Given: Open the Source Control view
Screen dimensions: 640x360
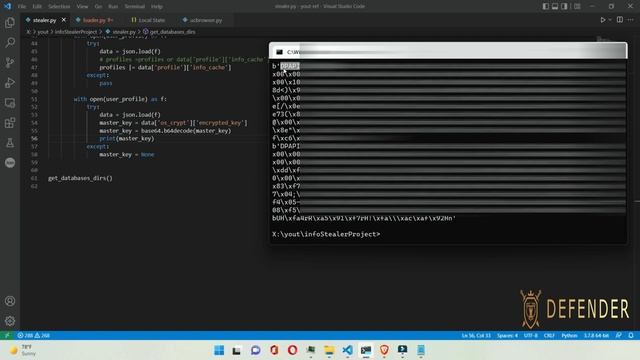Looking at the screenshot, I should [10, 62].
